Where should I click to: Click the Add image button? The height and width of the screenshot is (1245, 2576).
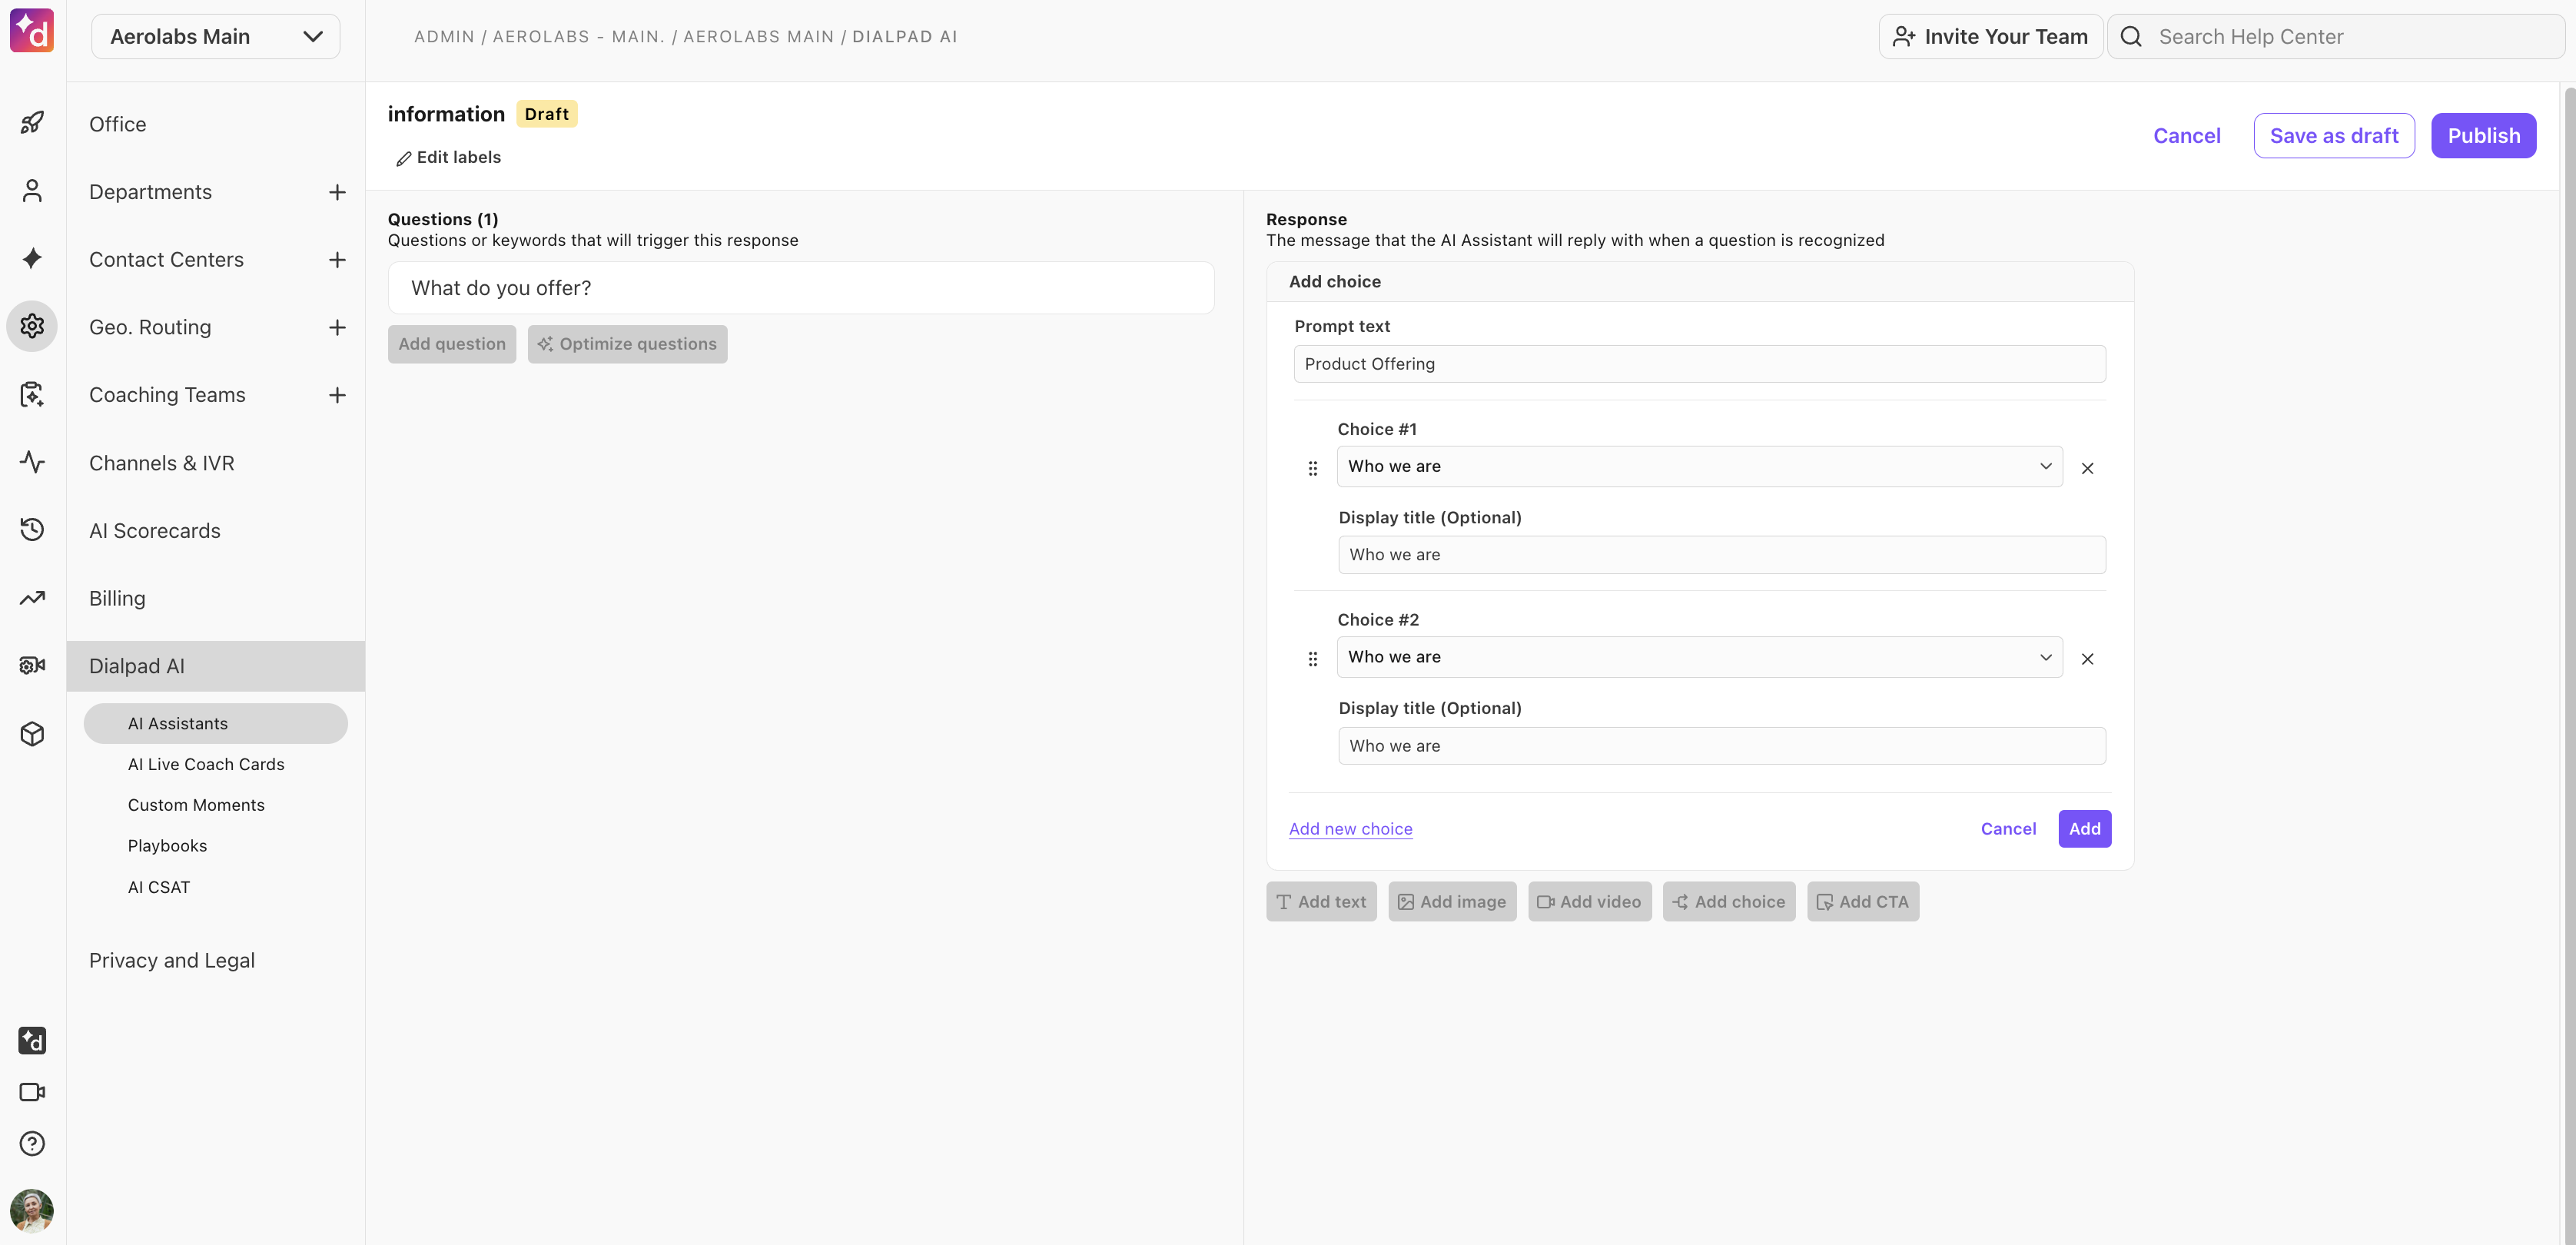[x=1452, y=902]
